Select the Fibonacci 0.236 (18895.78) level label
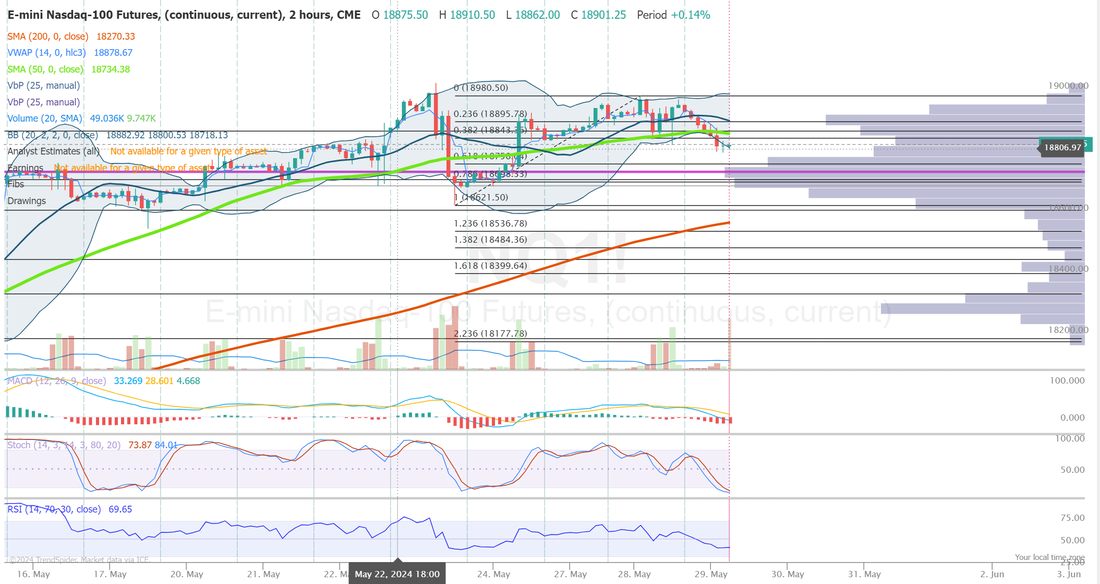1100x584 pixels. 490,114
